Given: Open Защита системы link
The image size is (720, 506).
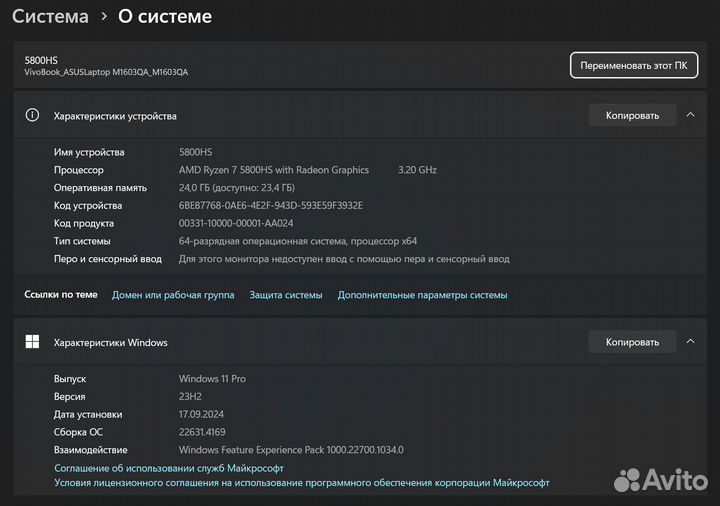Looking at the screenshot, I should click(x=286, y=295).
